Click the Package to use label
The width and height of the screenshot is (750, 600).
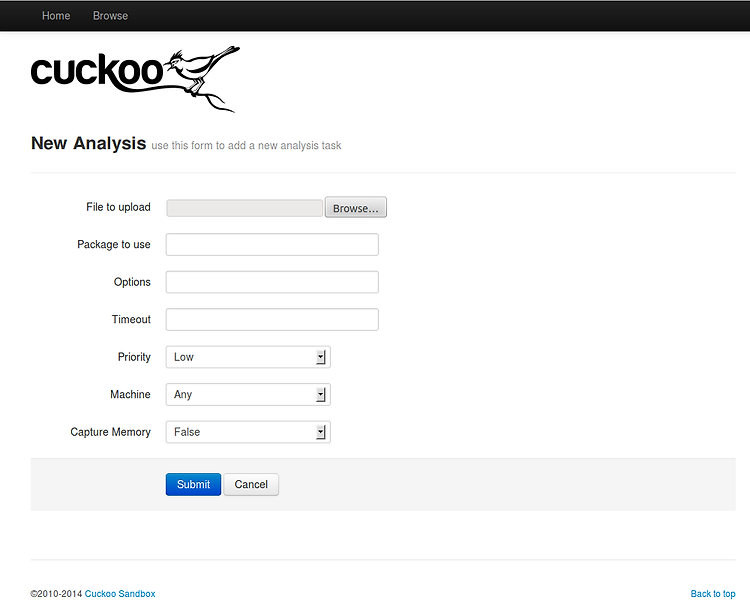click(x=114, y=244)
